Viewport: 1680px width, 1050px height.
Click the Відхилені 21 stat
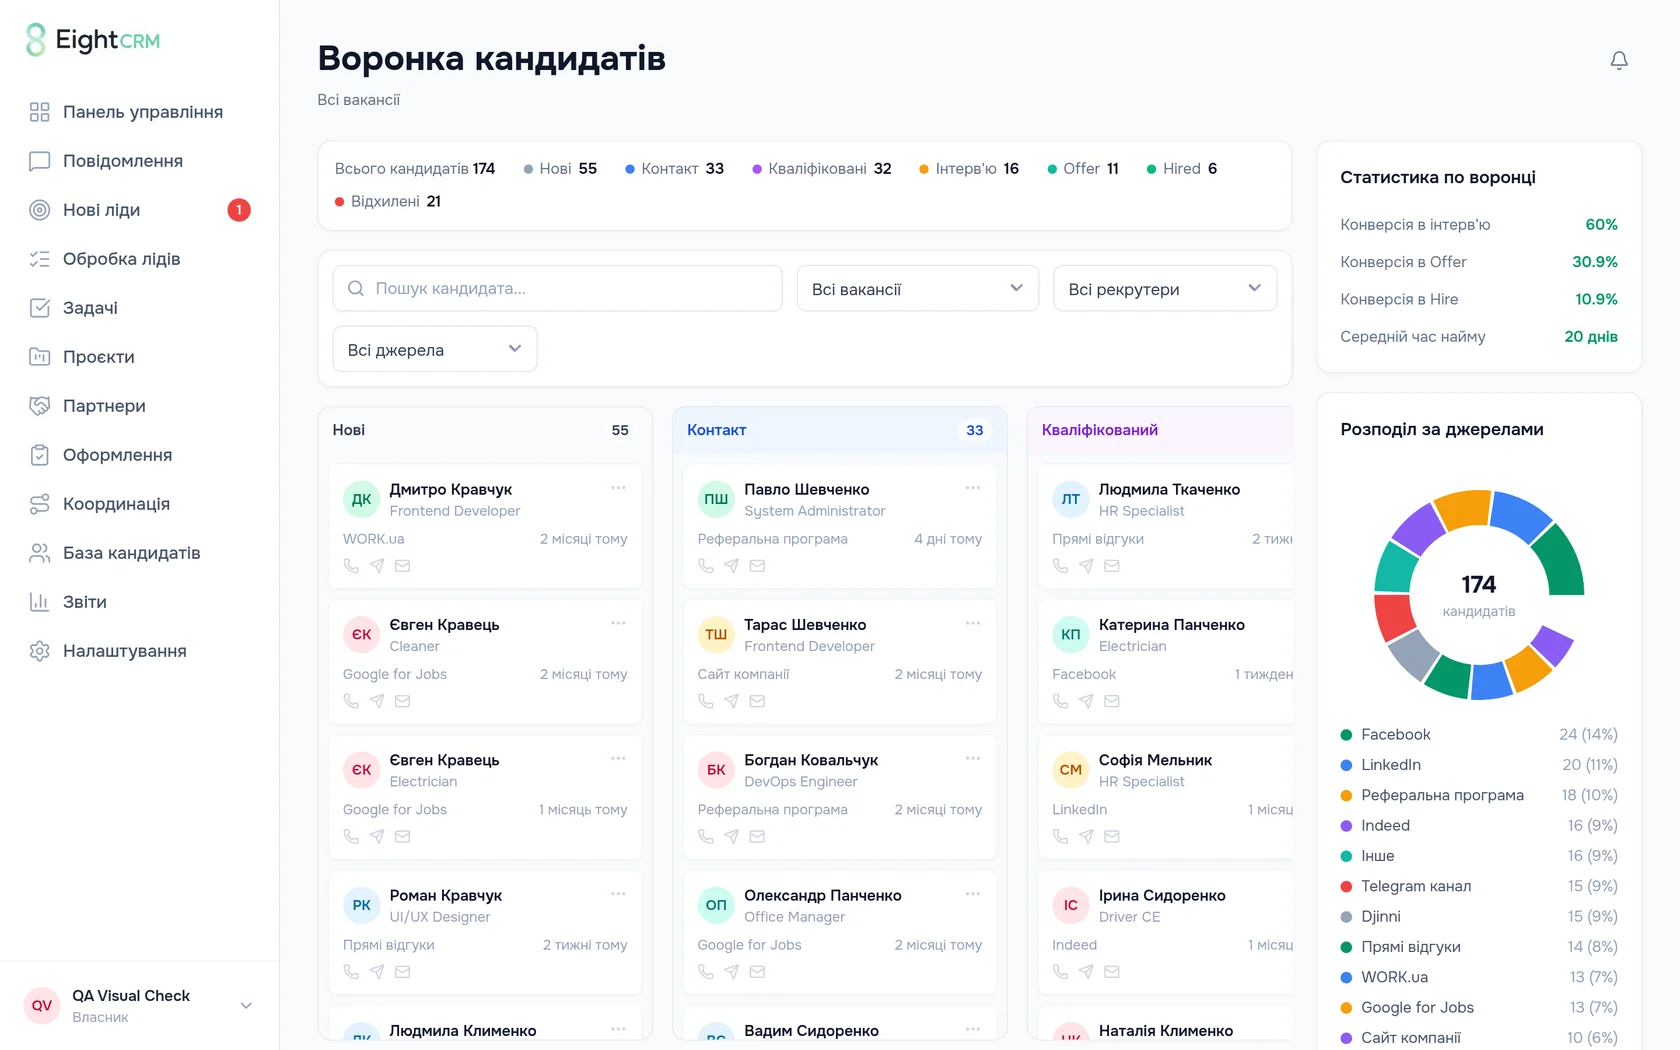(x=388, y=201)
